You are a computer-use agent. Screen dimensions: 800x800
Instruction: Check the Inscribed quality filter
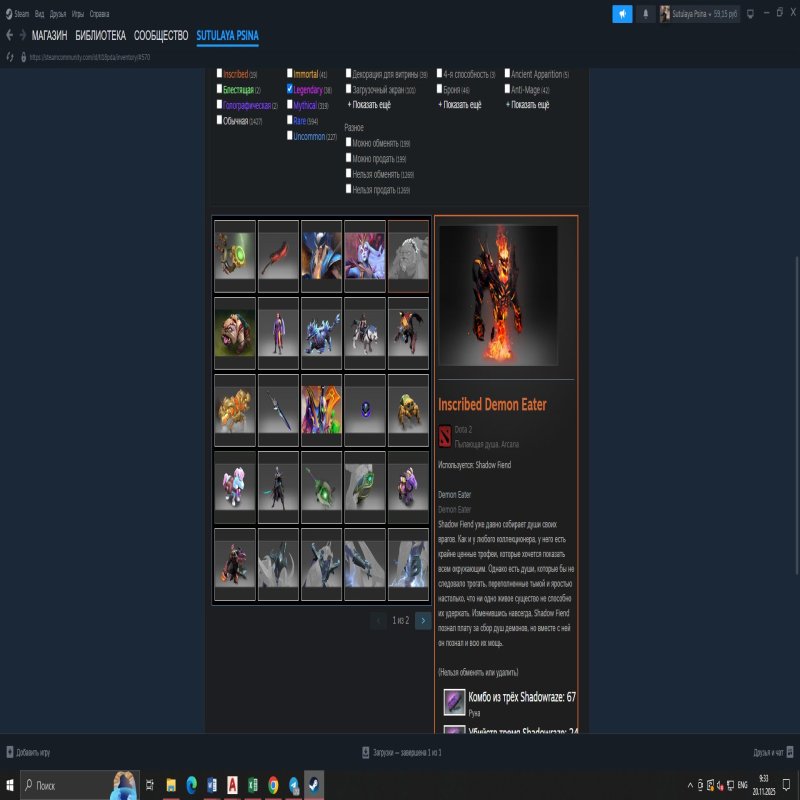pyautogui.click(x=220, y=72)
